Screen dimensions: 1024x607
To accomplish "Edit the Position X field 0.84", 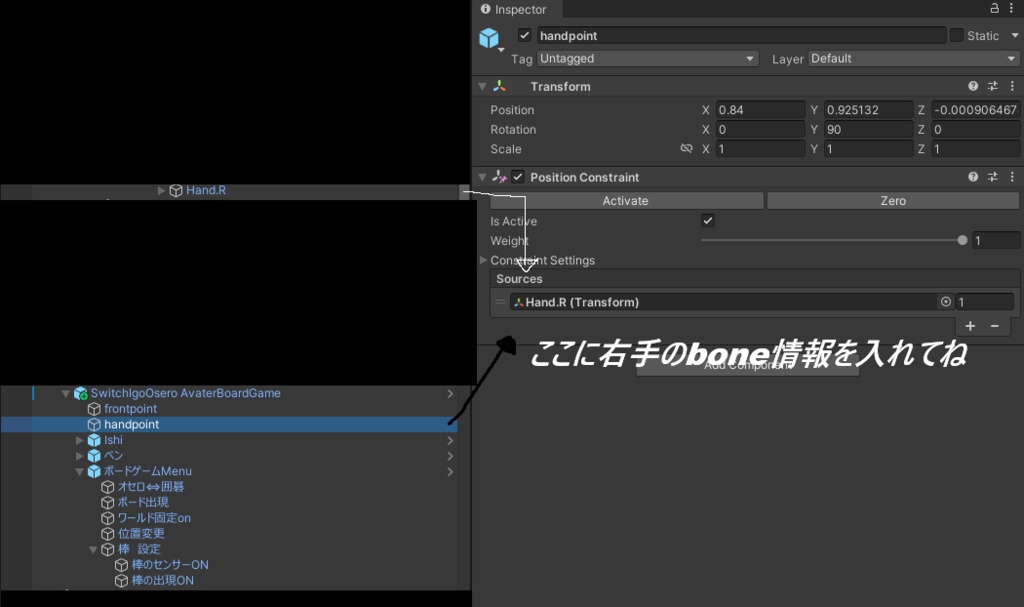I will (760, 110).
